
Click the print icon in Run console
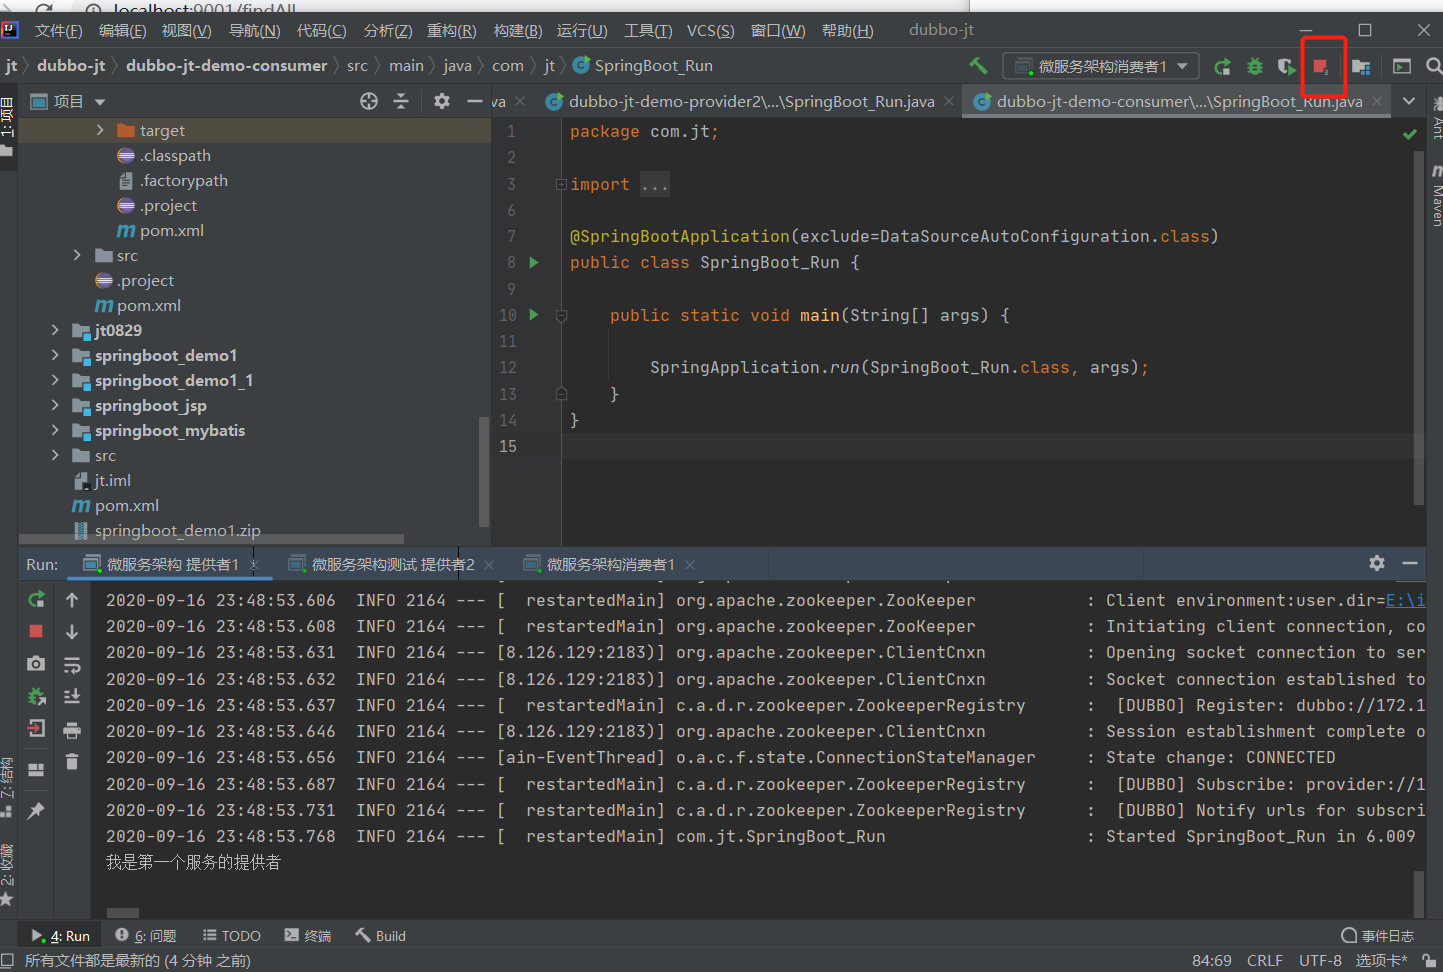[72, 730]
